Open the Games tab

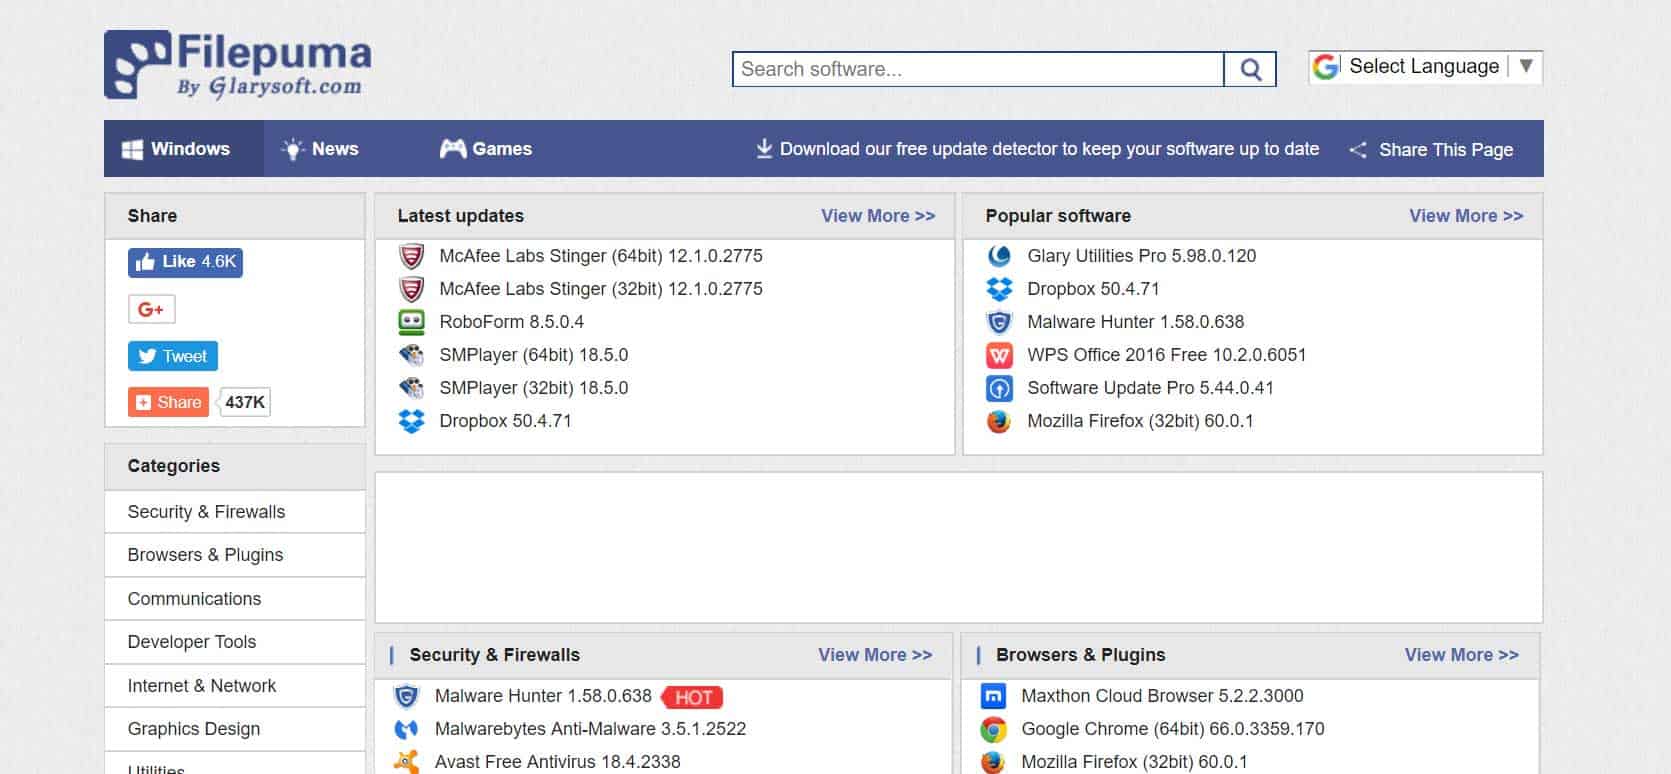click(486, 149)
